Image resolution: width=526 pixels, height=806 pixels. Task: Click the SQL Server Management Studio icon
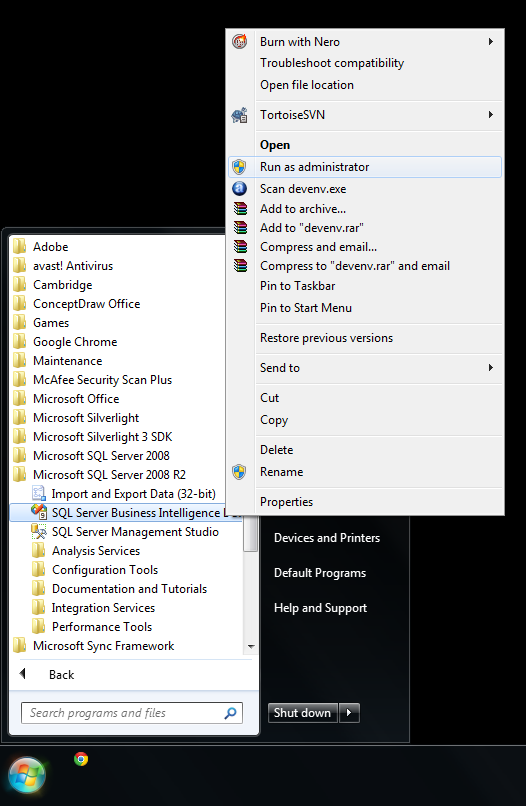tap(39, 531)
